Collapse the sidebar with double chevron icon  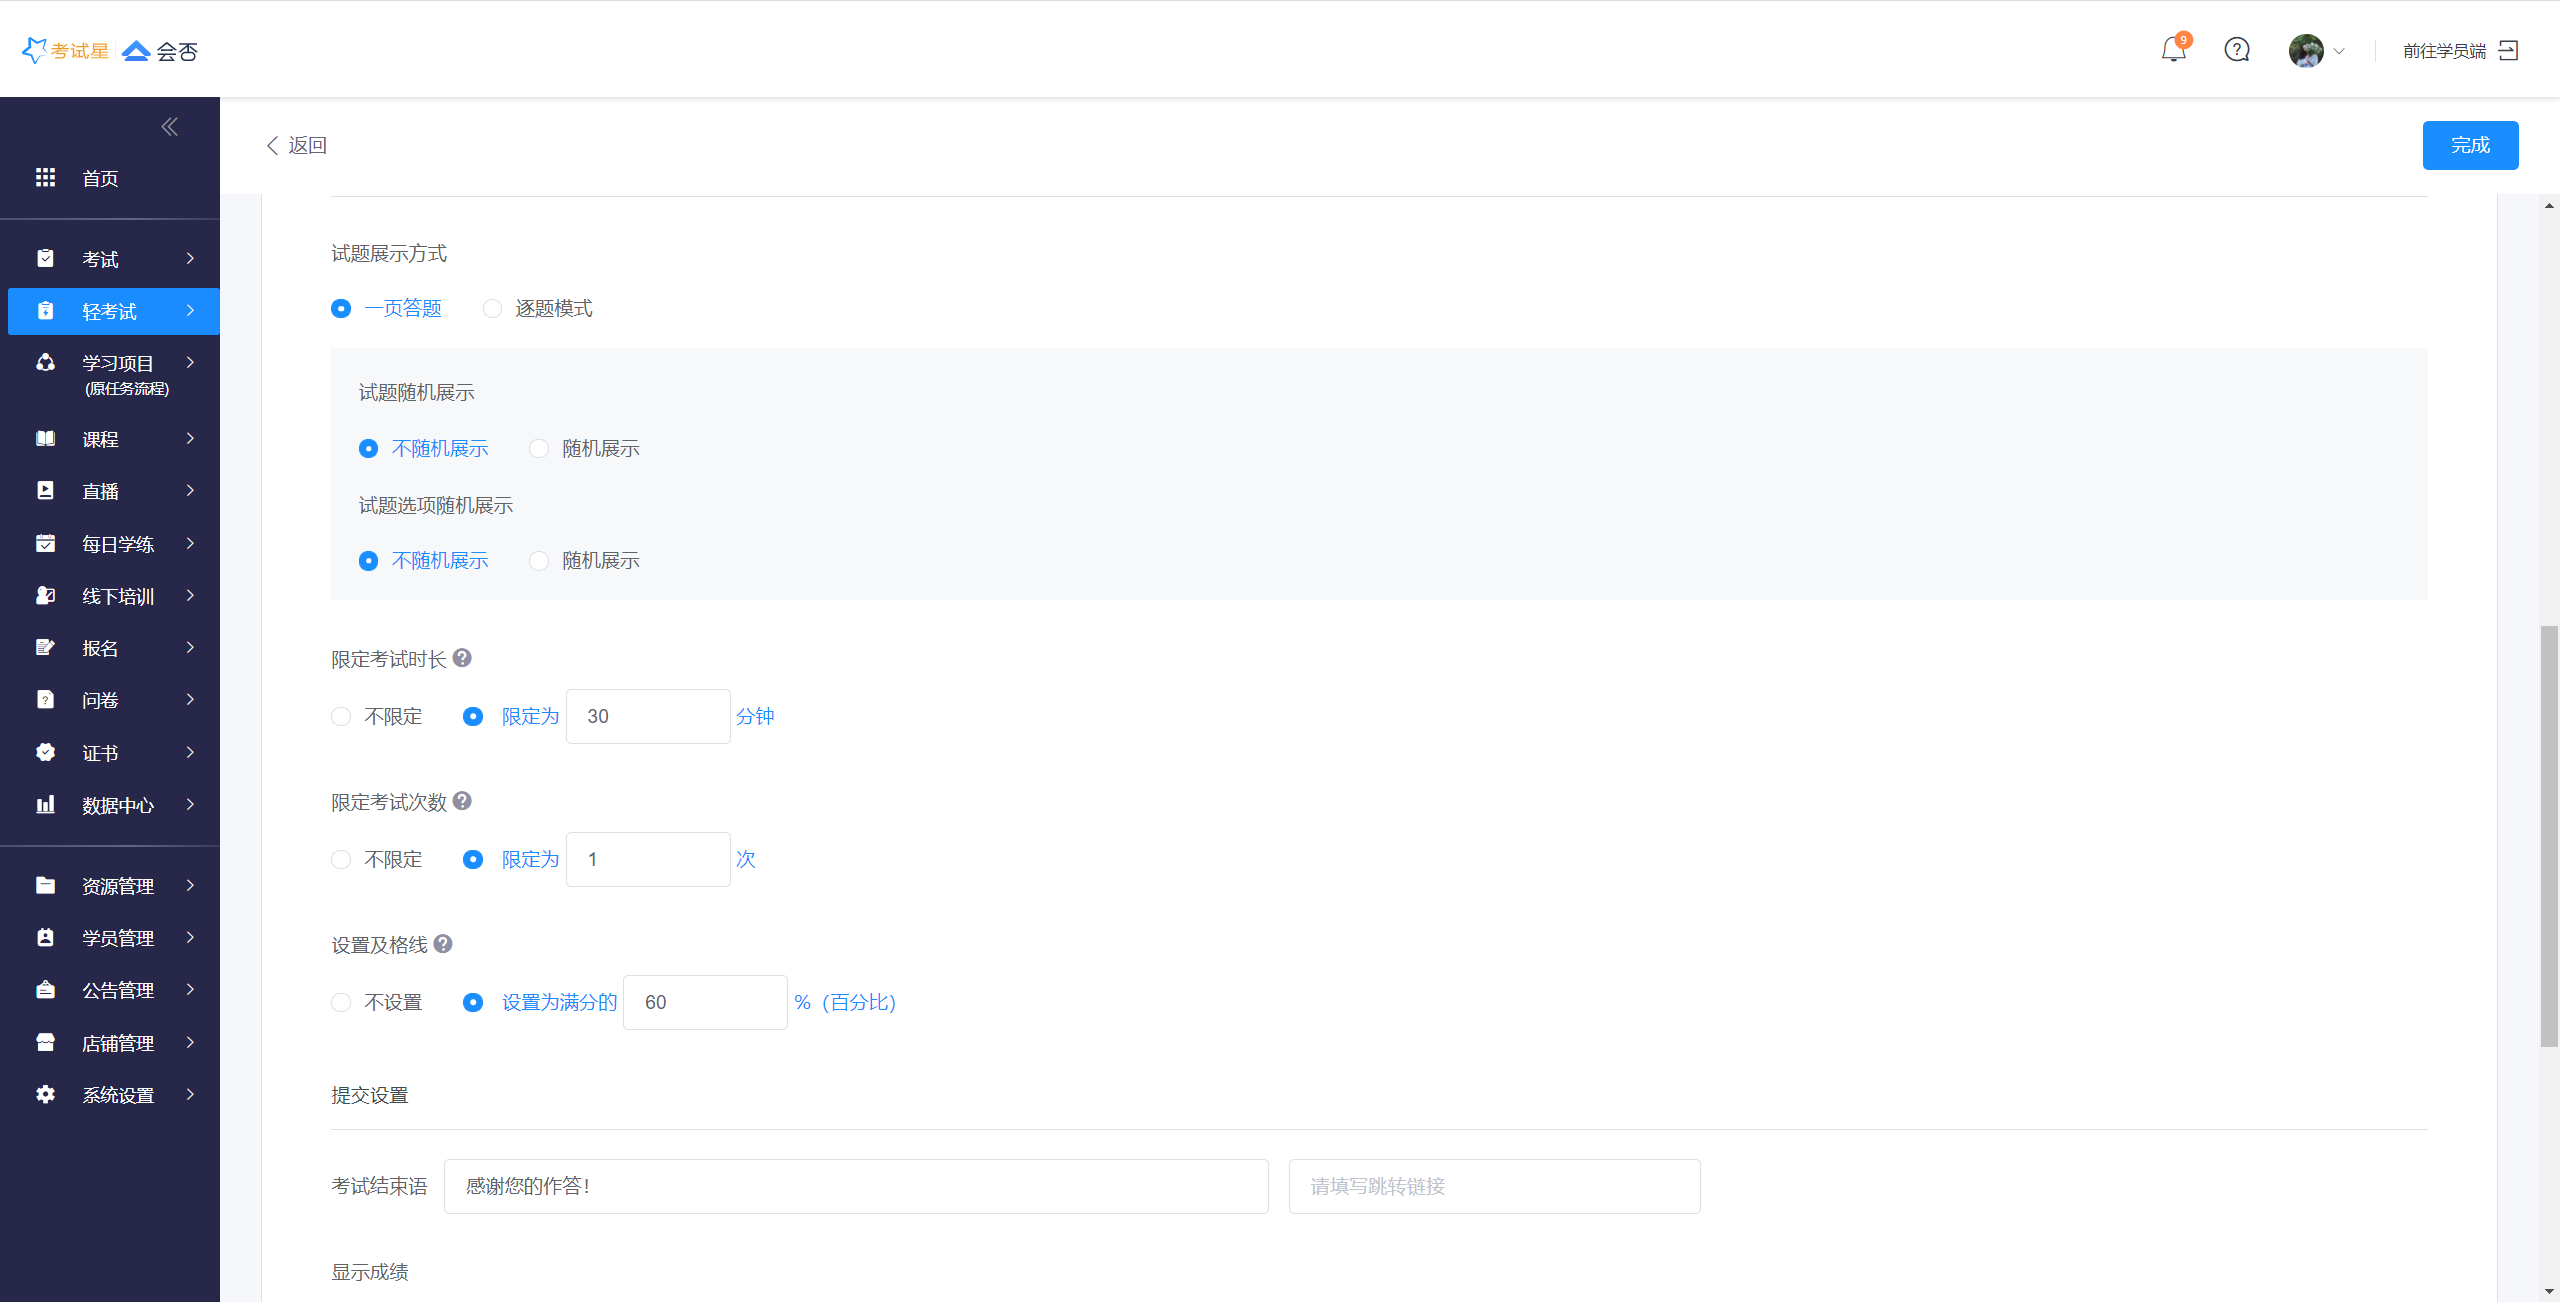pyautogui.click(x=169, y=126)
